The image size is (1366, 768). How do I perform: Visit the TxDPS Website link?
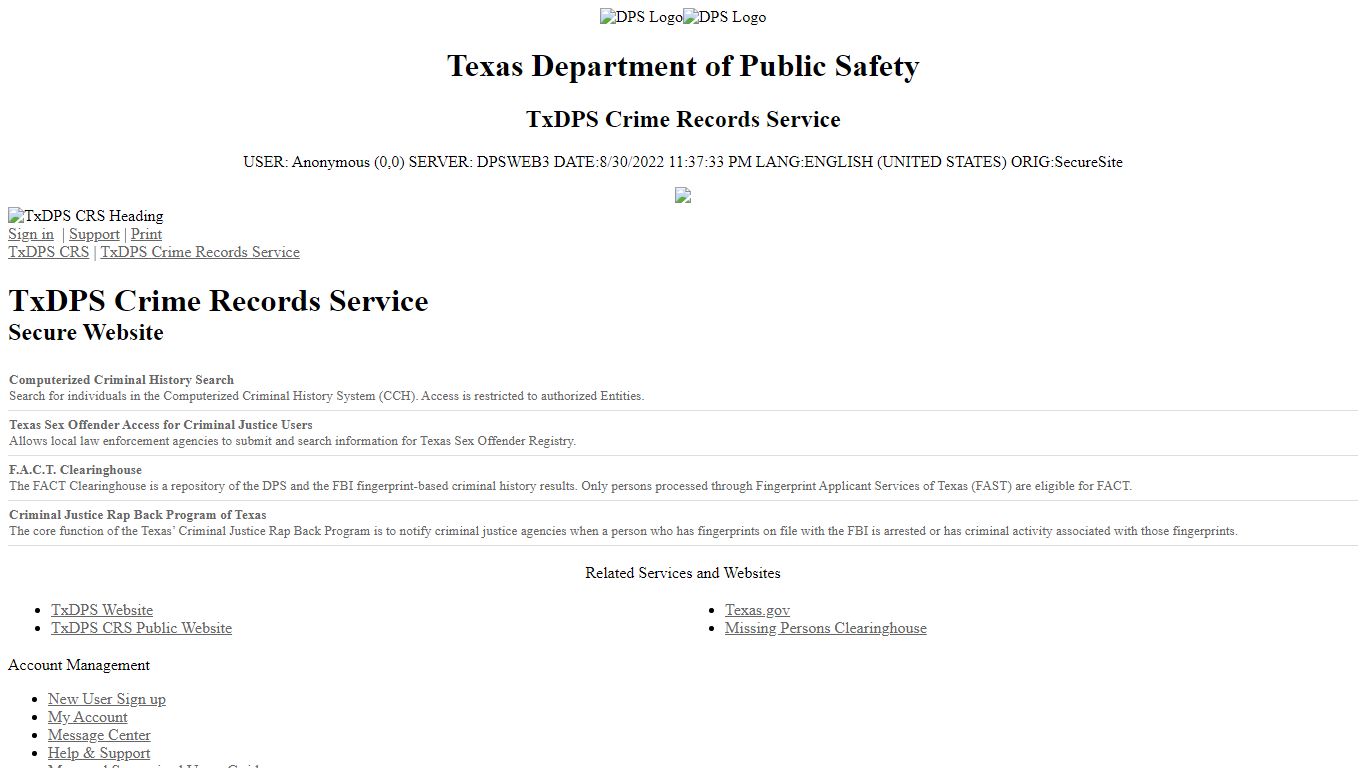(x=102, y=610)
